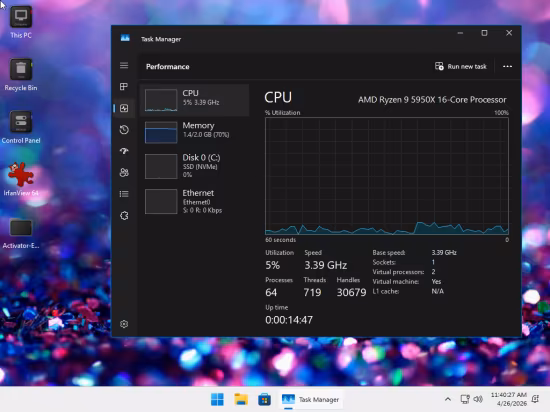Select the Disk 0 (C:) entry
The image size is (550, 412).
coord(194,166)
